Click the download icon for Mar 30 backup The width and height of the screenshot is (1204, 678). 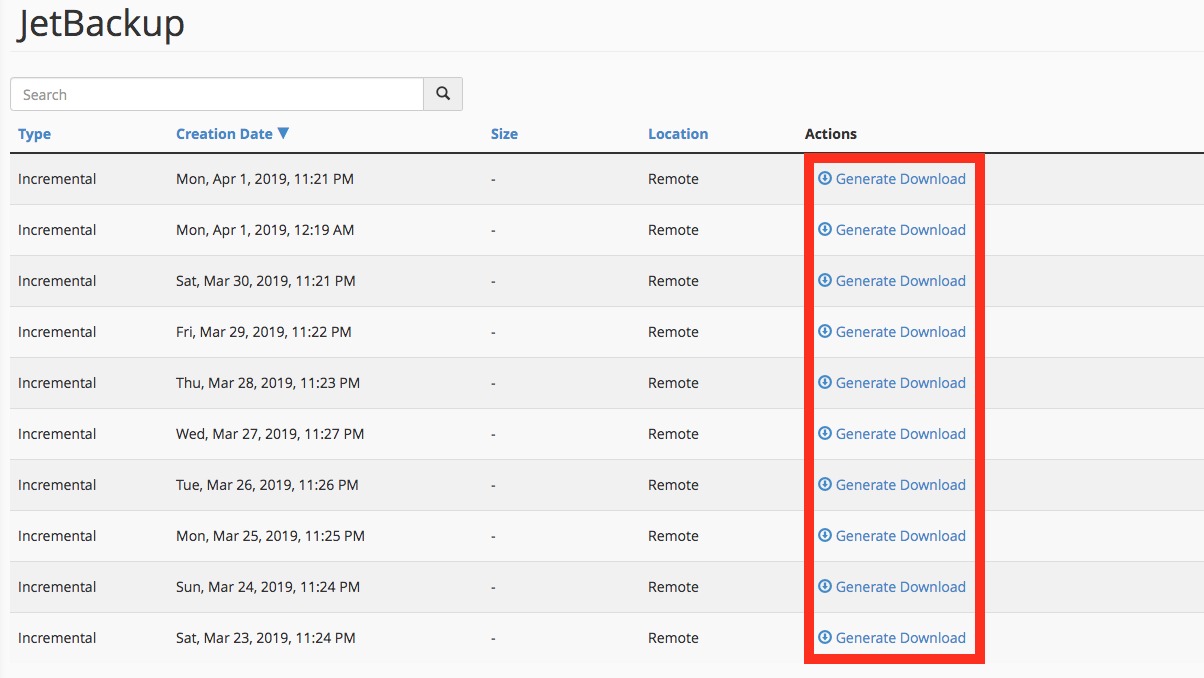[825, 280]
